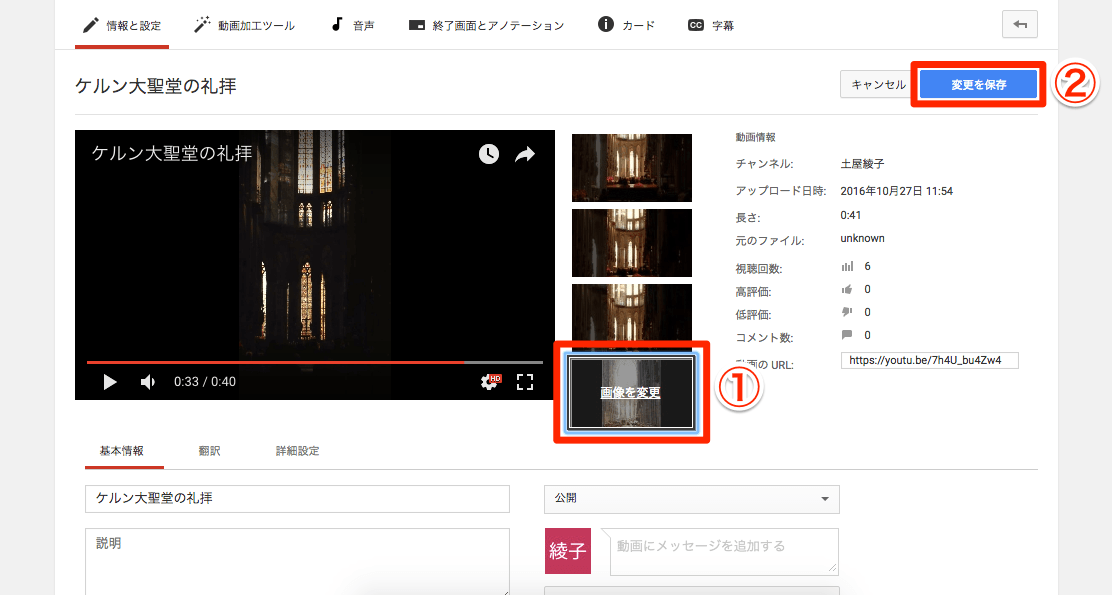
Task: Seek on the video progress bar
Action: click(x=315, y=362)
